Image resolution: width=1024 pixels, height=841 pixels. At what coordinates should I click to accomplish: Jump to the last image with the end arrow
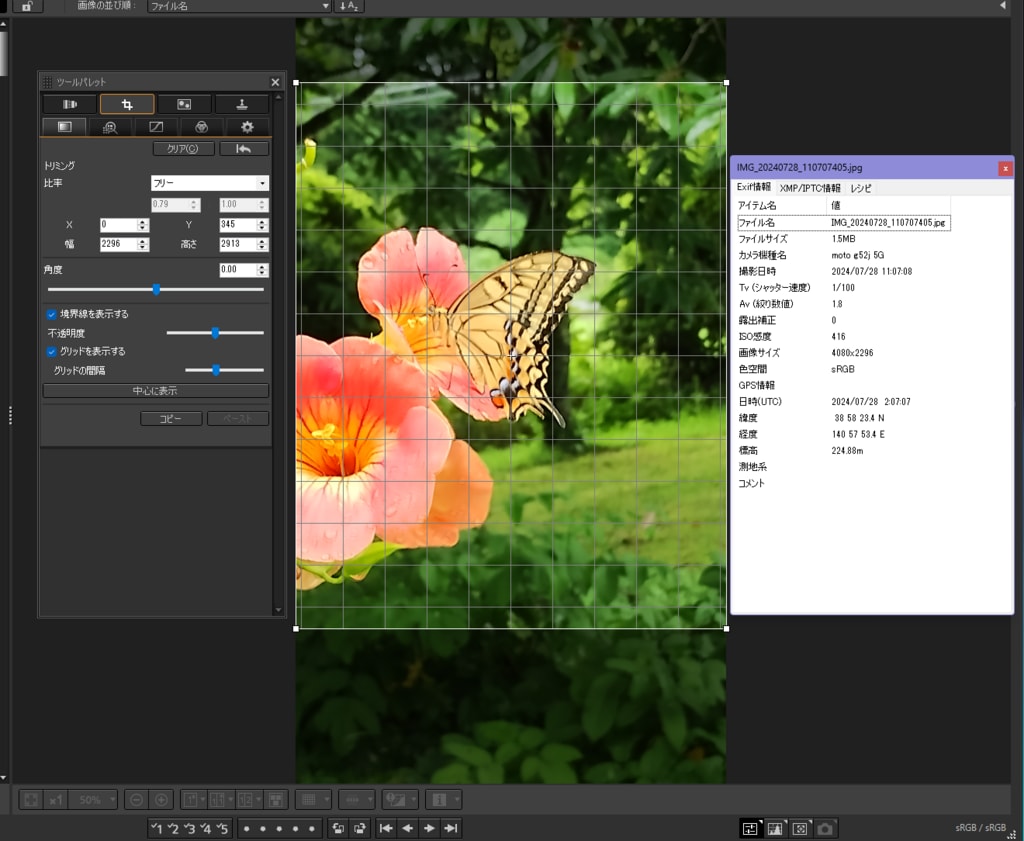(x=451, y=828)
